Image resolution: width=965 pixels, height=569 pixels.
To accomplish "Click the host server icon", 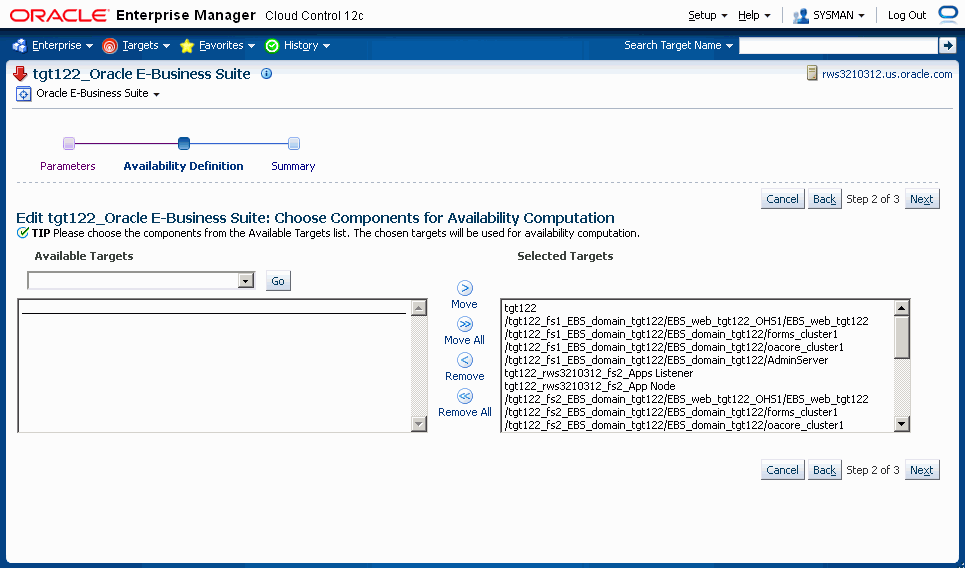I will (812, 74).
